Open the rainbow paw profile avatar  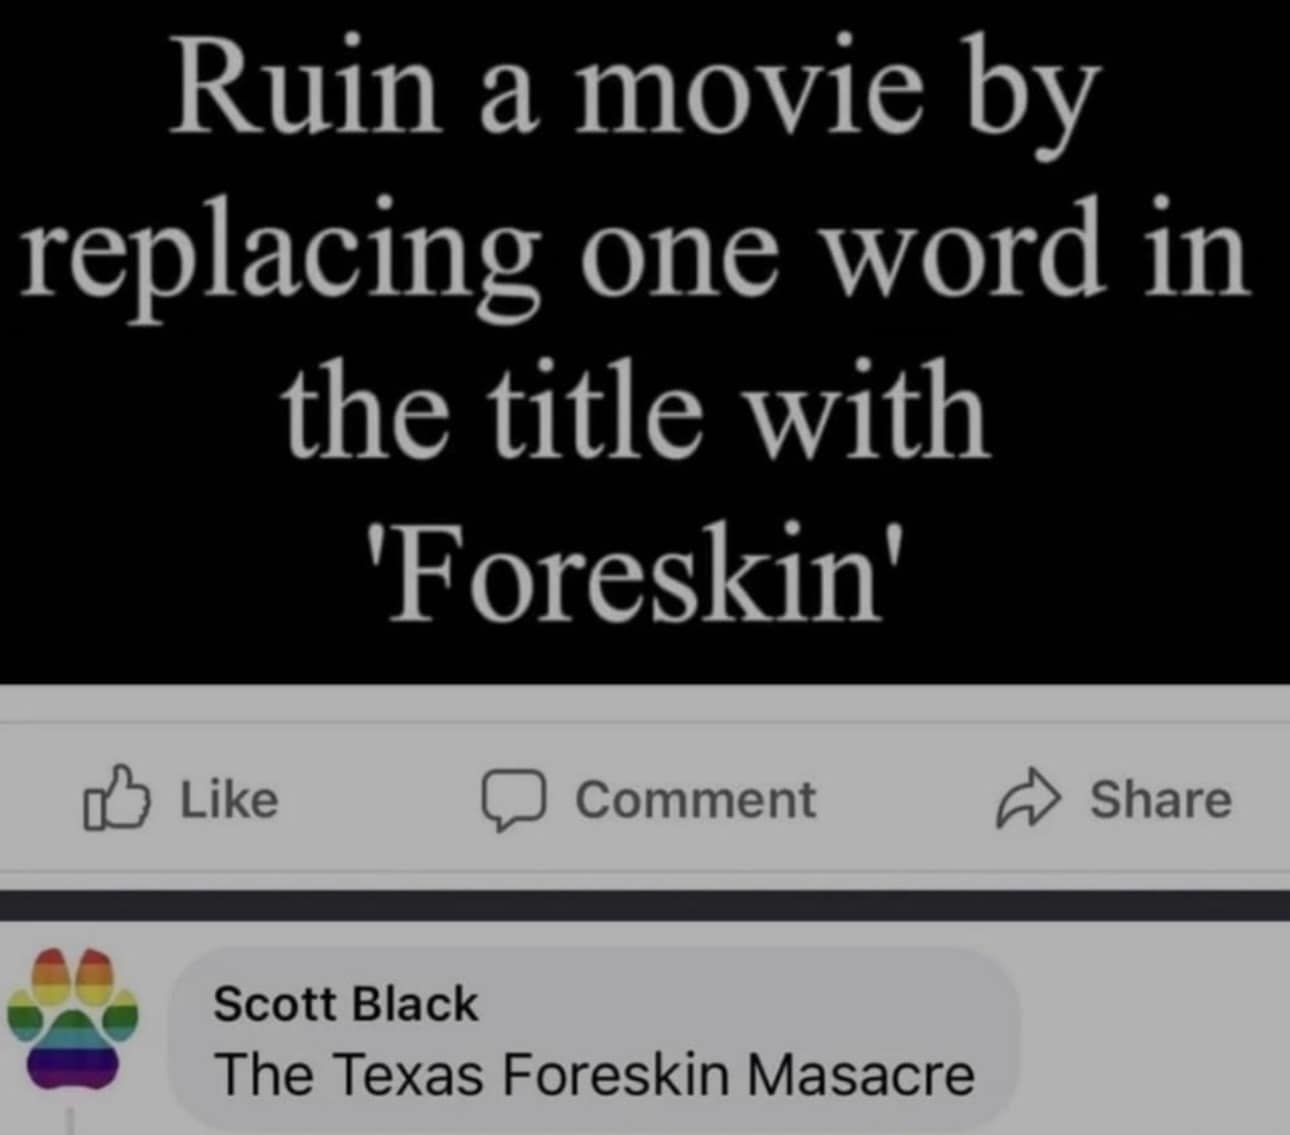tap(72, 1019)
